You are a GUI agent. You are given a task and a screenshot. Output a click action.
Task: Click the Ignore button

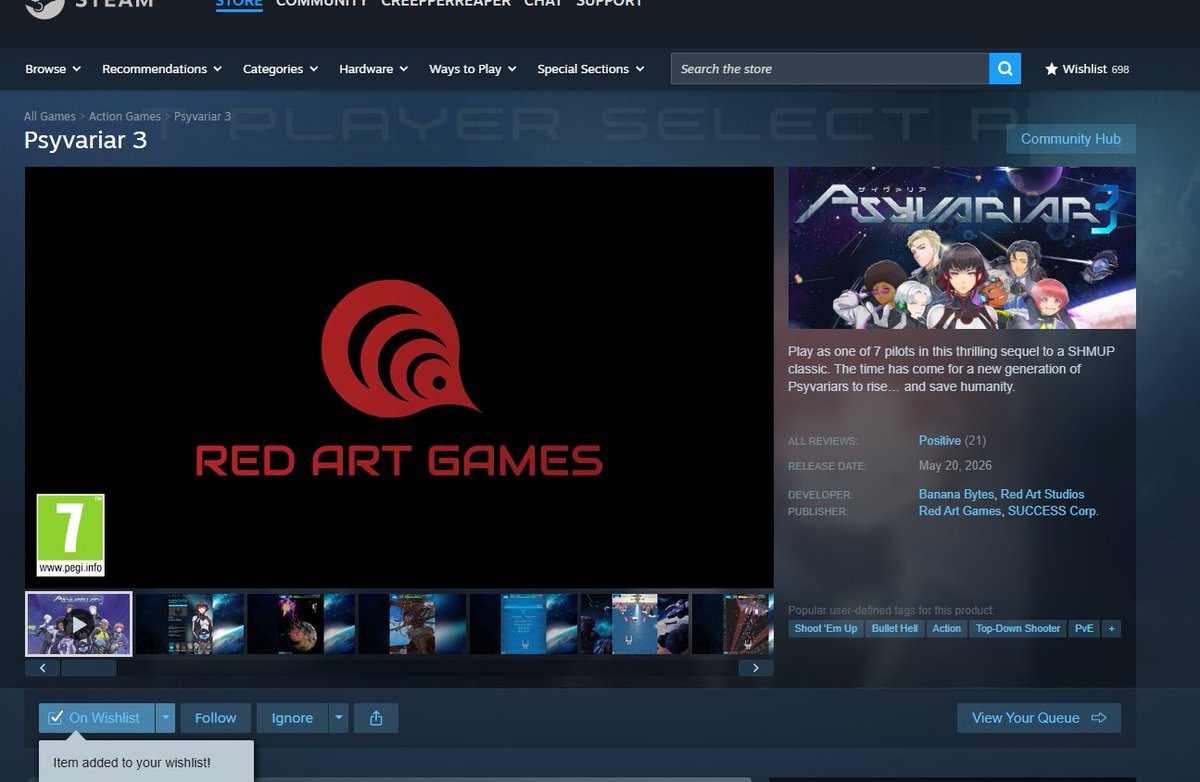tap(292, 718)
